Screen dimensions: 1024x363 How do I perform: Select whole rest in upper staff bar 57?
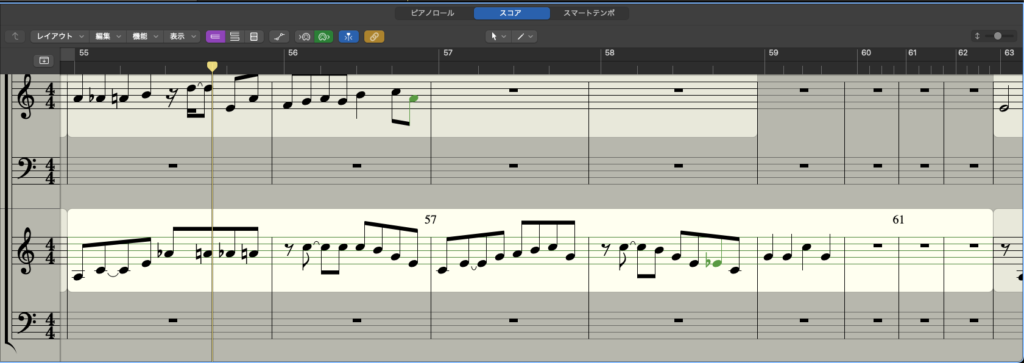coord(512,90)
